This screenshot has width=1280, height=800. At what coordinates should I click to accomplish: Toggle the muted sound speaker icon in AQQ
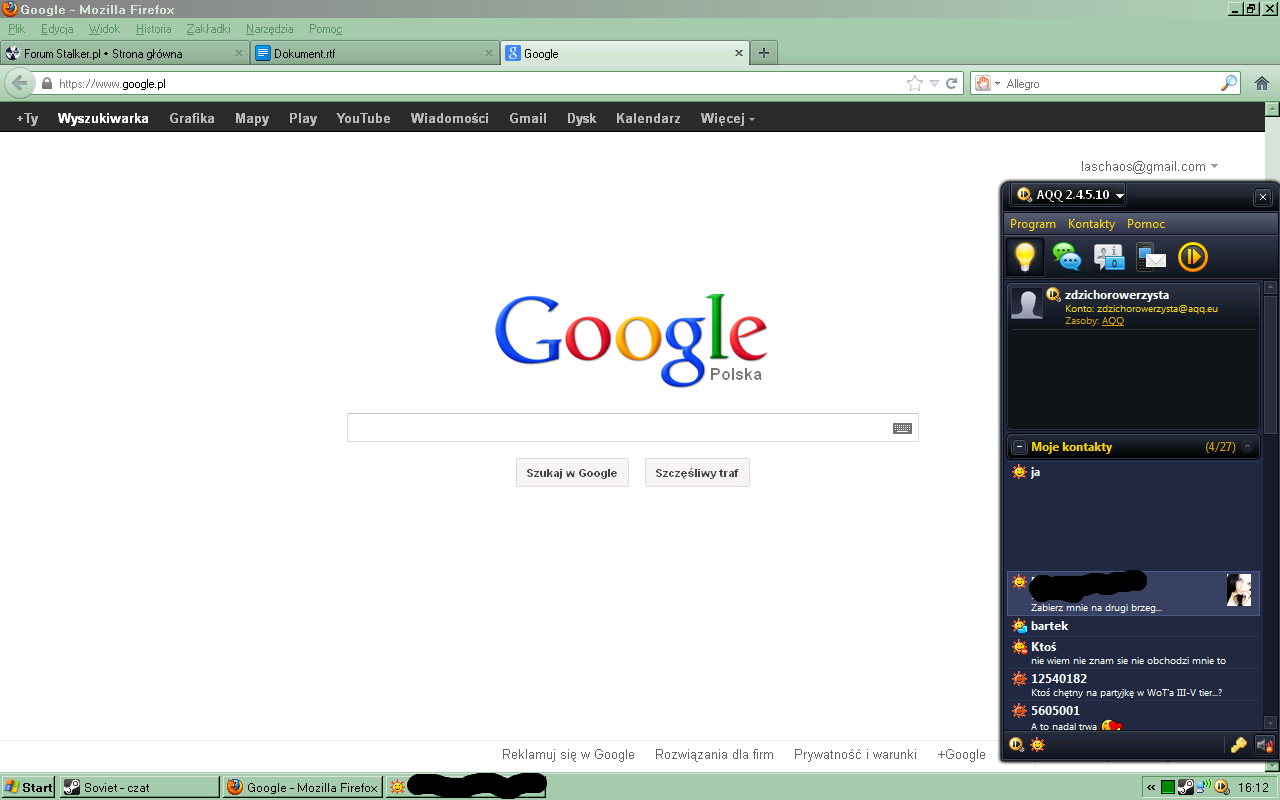[1265, 744]
